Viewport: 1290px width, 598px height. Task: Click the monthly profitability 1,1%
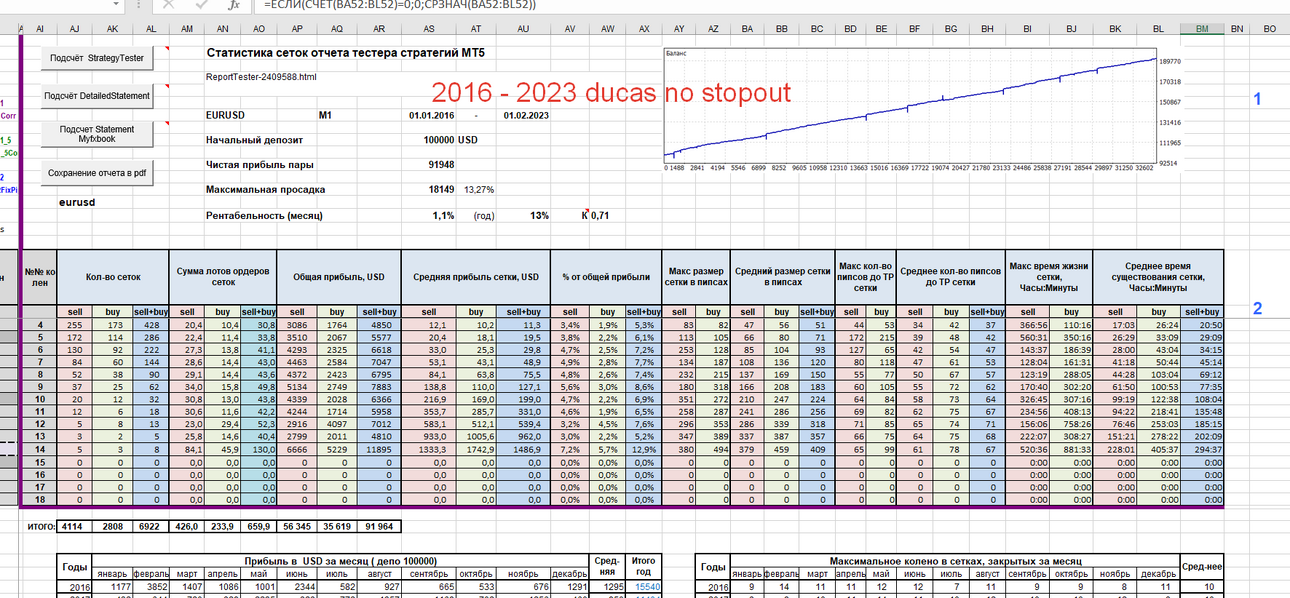pyautogui.click(x=444, y=215)
